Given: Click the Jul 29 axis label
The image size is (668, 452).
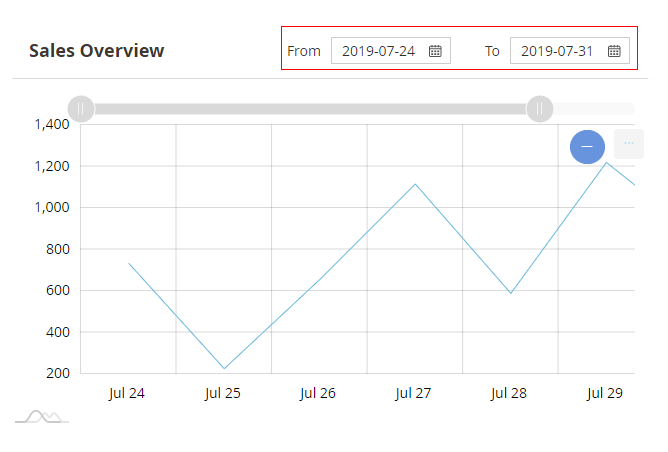Looking at the screenshot, I should click(x=605, y=393).
